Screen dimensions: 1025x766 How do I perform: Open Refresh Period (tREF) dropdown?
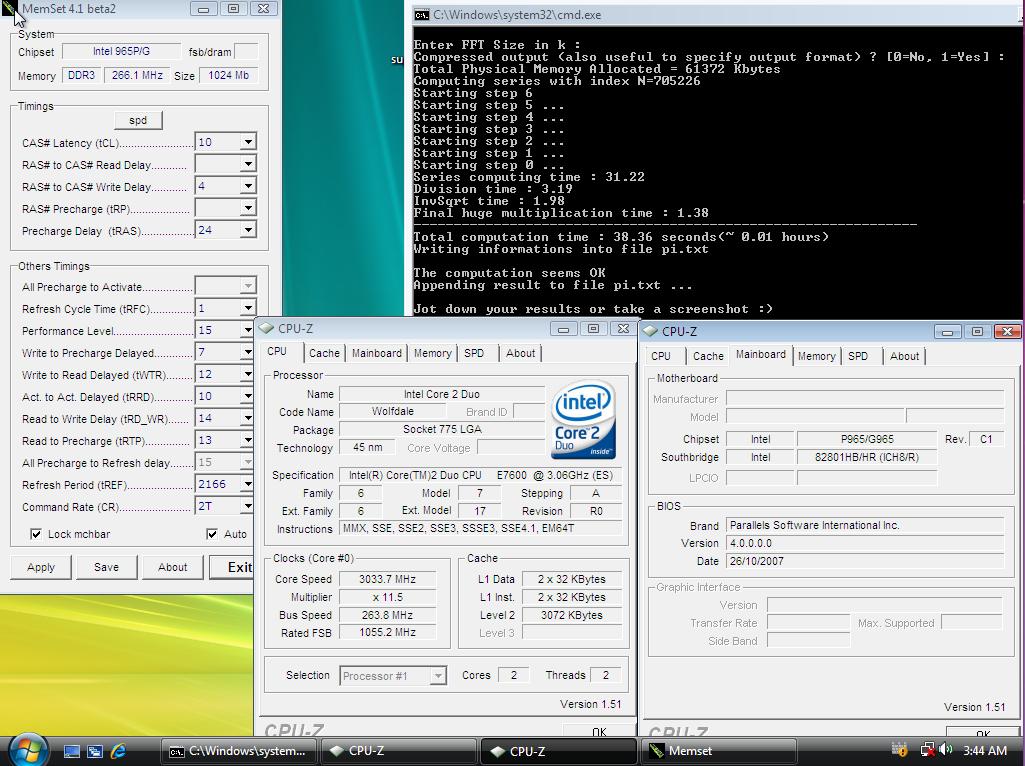click(248, 484)
